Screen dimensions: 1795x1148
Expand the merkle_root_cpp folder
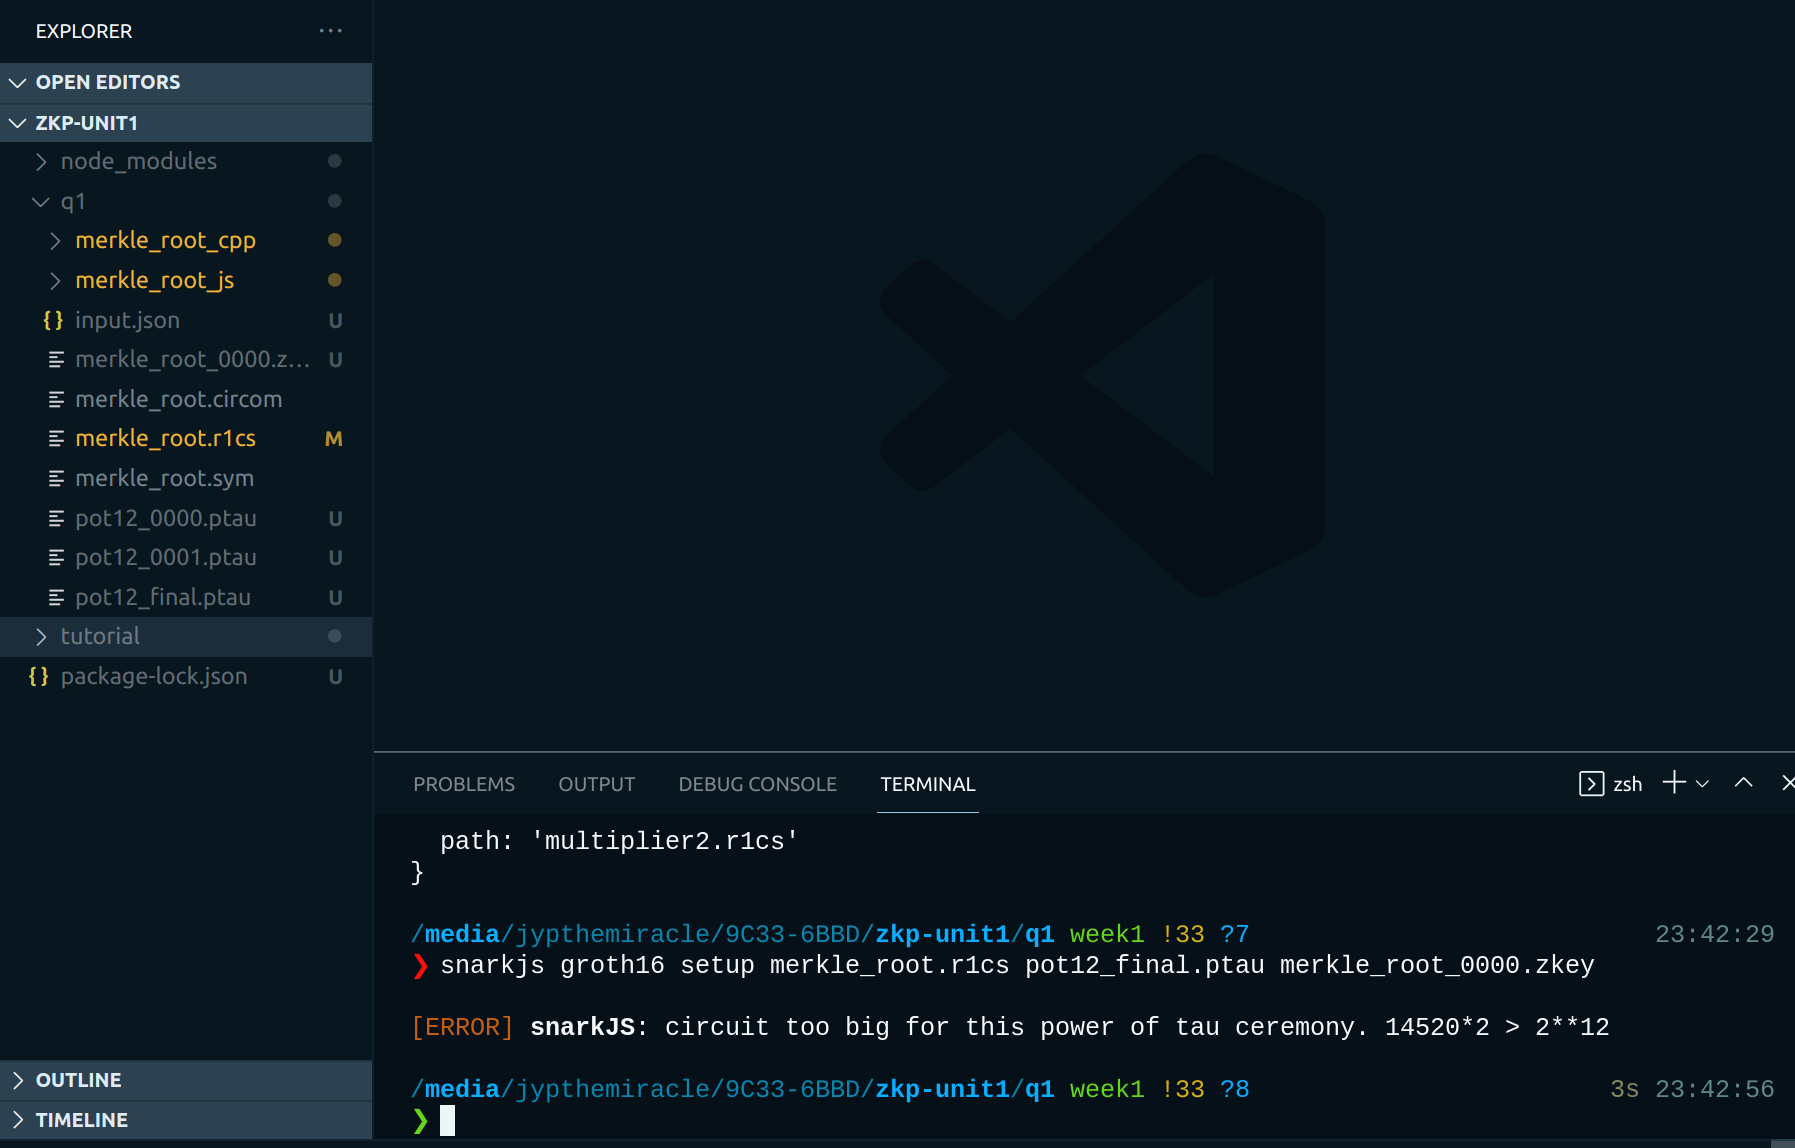[x=186, y=240]
